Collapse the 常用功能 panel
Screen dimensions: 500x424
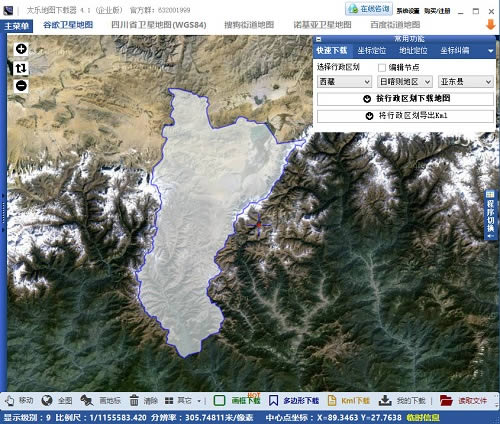click(319, 39)
